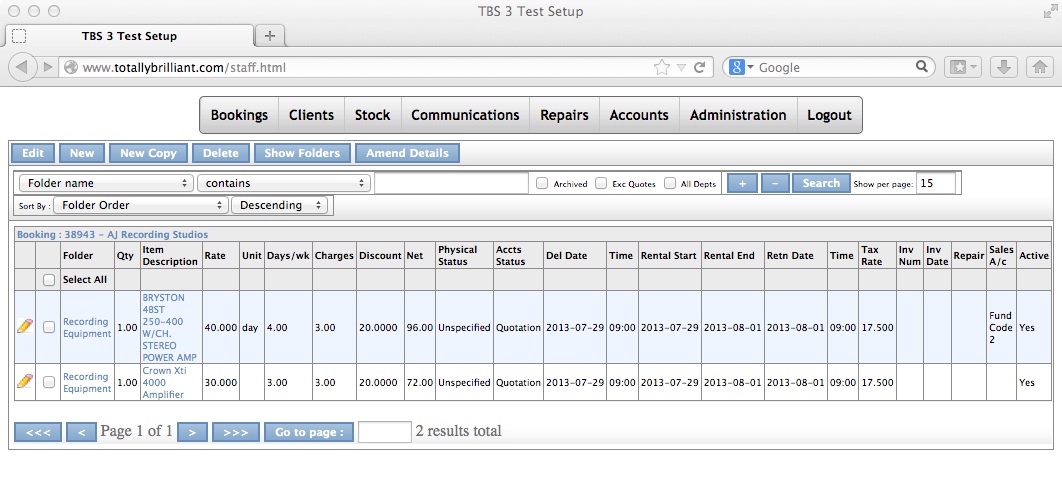Click the New Copy button
1062x479 pixels.
coord(148,153)
